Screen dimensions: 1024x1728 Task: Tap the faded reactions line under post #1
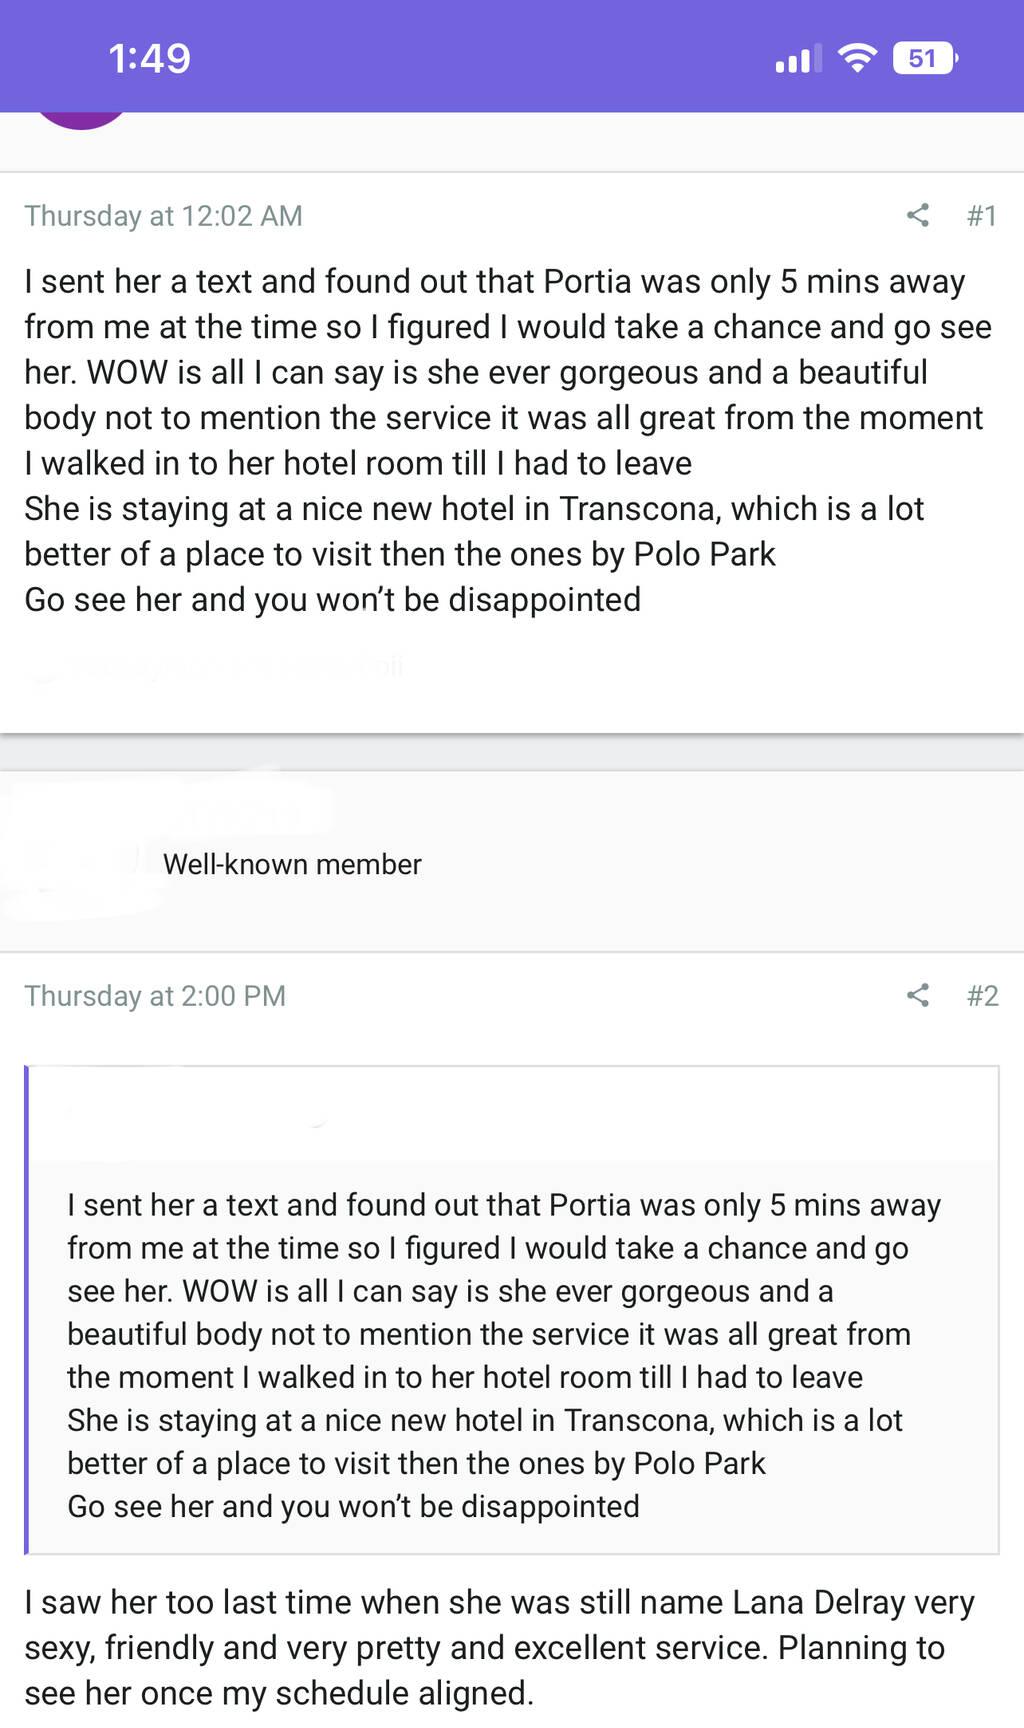pyautogui.click(x=220, y=667)
